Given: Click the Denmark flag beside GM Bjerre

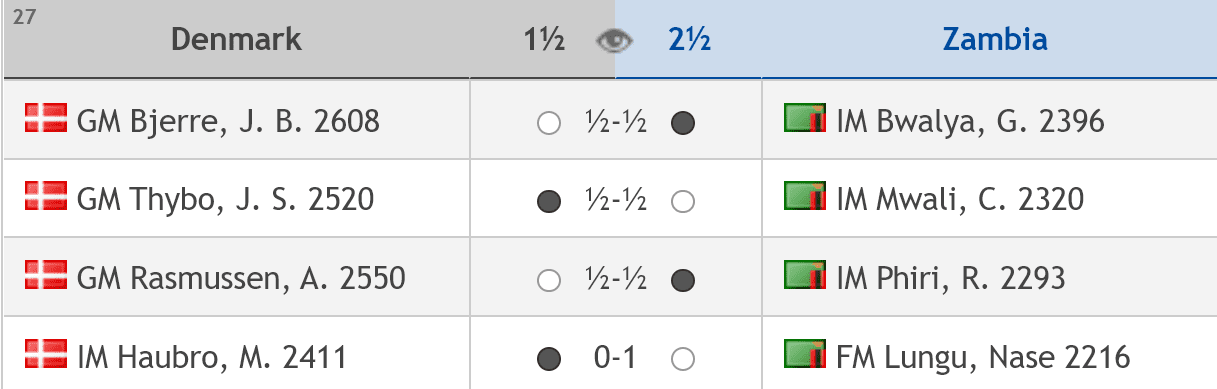Looking at the screenshot, I should pos(46,116).
